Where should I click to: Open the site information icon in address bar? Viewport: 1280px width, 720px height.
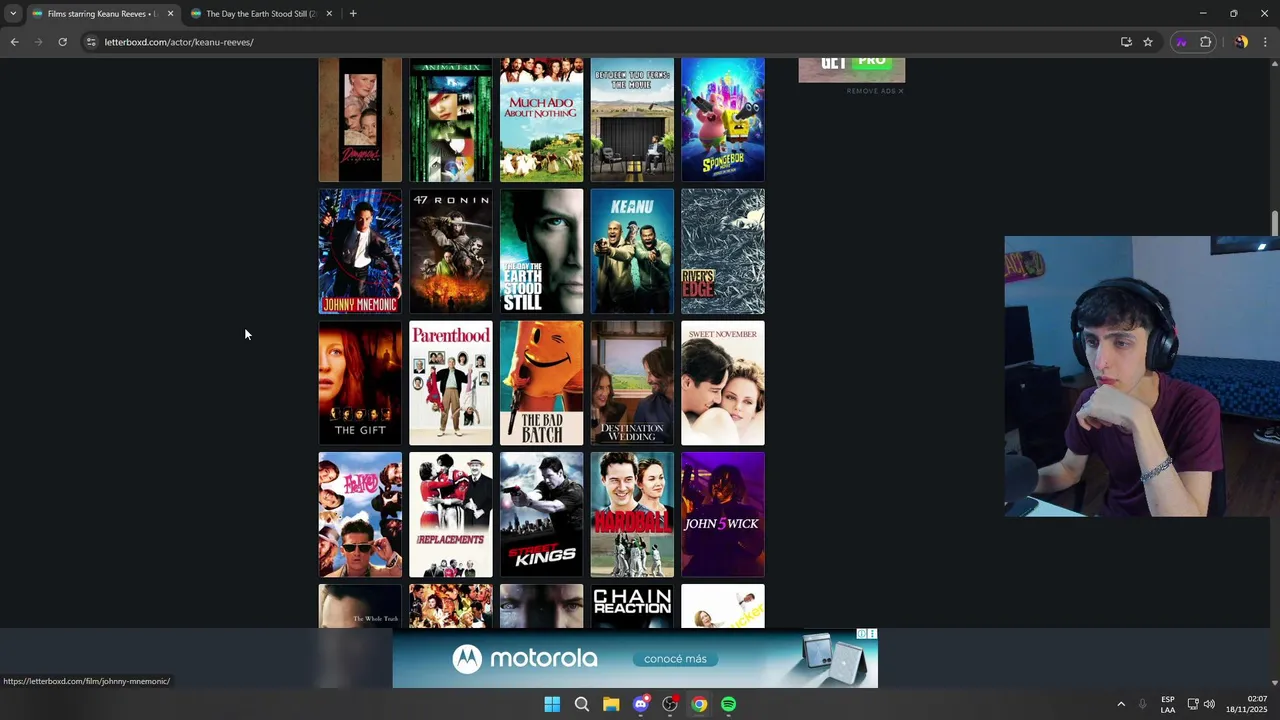(x=91, y=42)
